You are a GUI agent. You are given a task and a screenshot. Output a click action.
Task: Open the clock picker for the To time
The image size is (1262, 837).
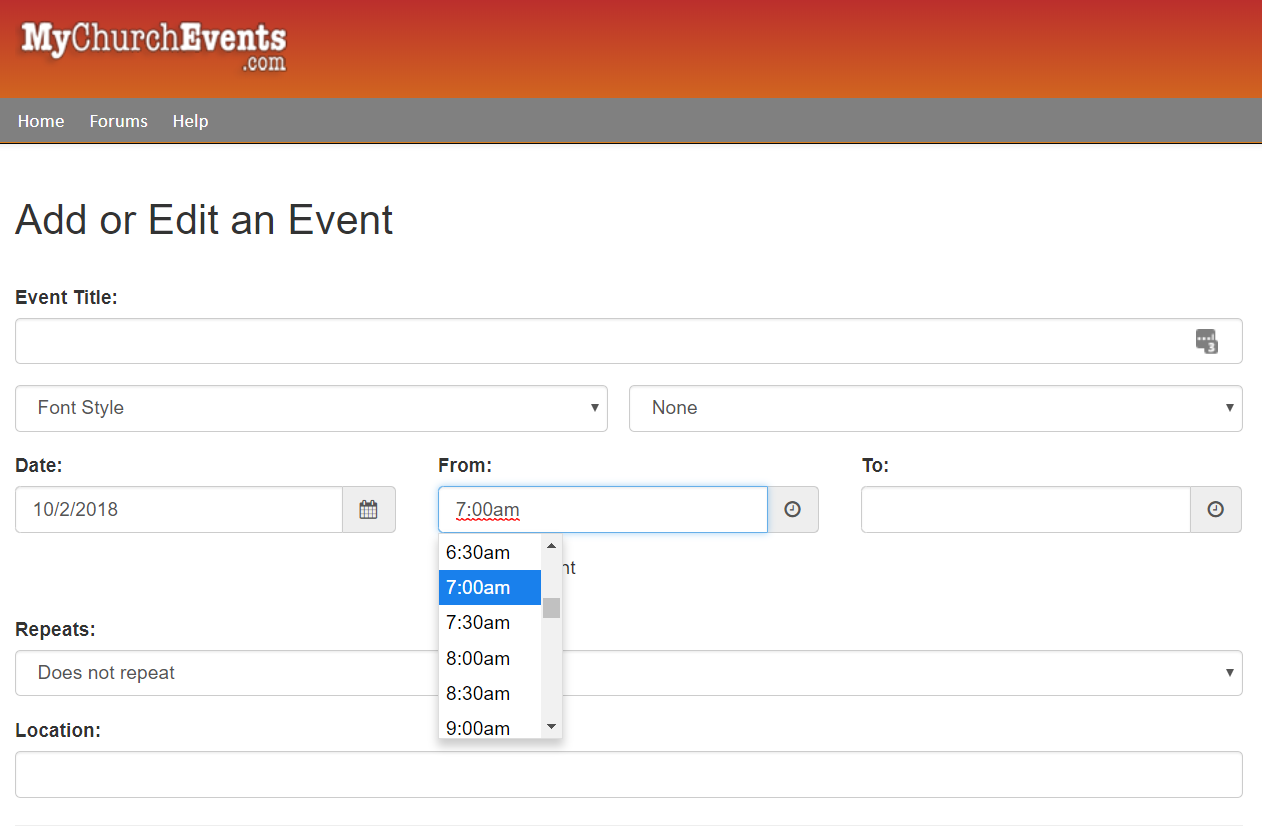[x=1215, y=509]
